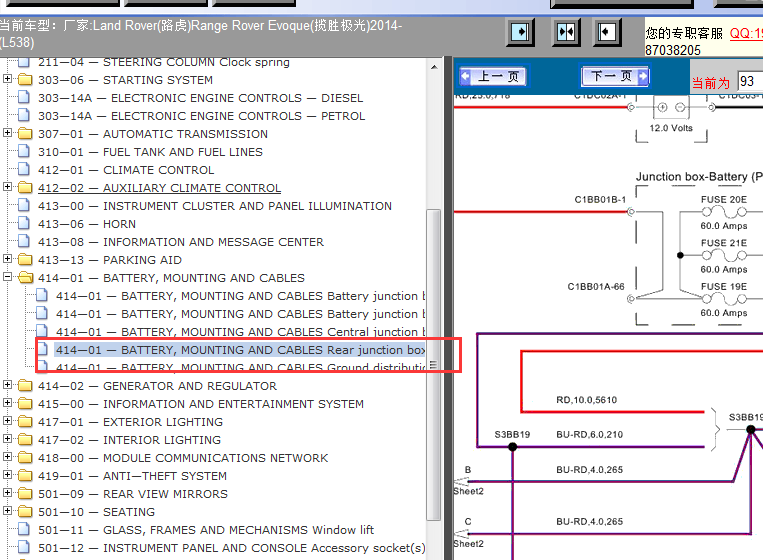This screenshot has width=763, height=560.
Task: Expand the 413-13 PARKING AID folder
Action: pos(7,259)
